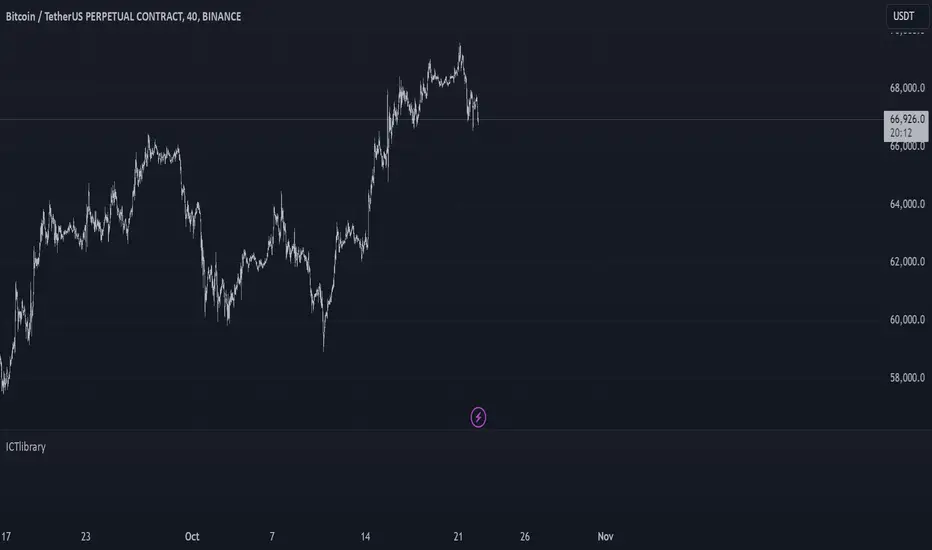Click the 66,926.0 current price label
The height and width of the screenshot is (550, 932).
pos(904,118)
